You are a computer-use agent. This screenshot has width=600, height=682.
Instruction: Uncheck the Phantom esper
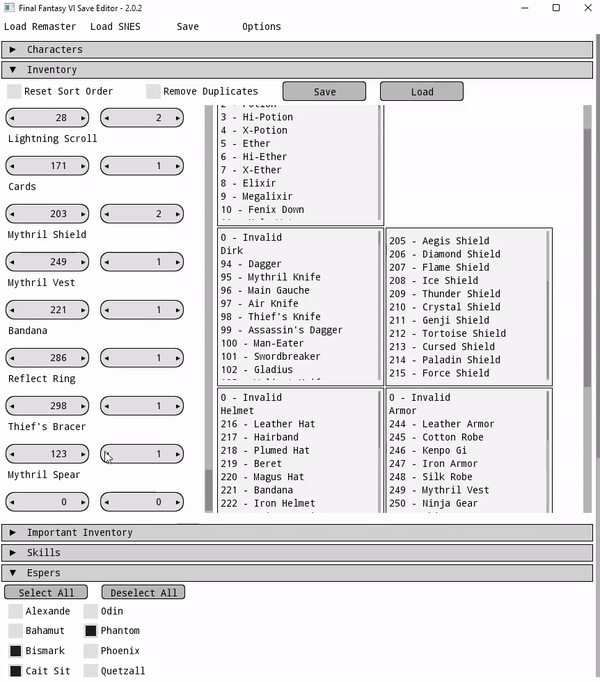click(91, 631)
